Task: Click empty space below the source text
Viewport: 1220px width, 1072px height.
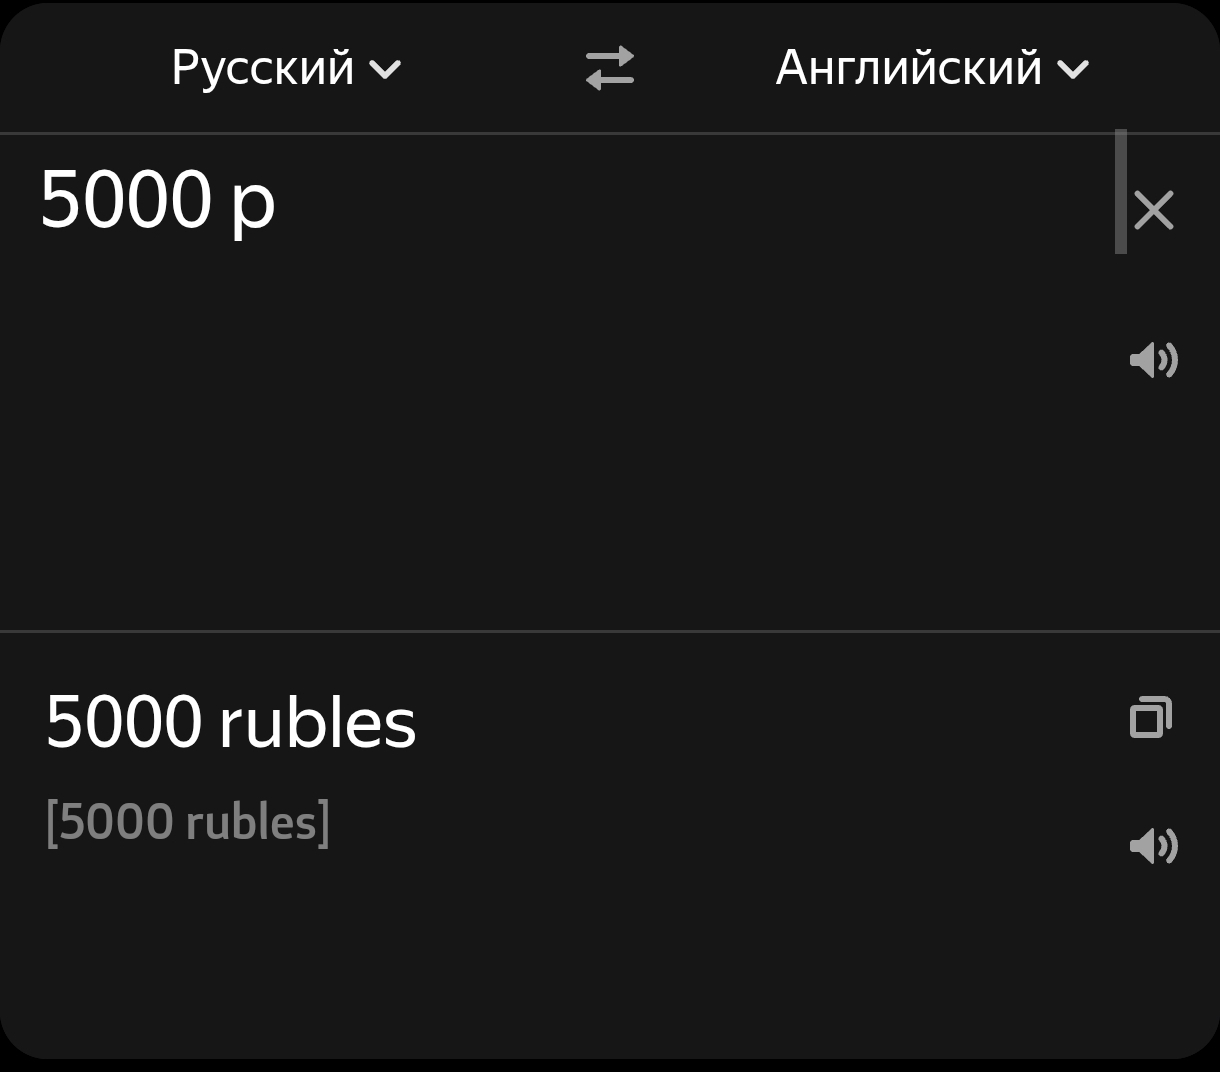Action: [x=500, y=450]
